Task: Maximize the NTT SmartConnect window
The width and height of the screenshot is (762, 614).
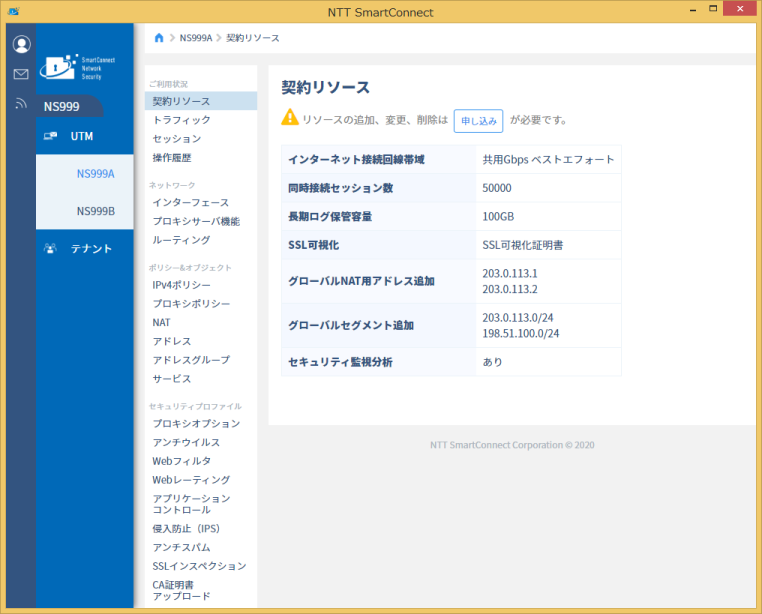Action: [713, 9]
